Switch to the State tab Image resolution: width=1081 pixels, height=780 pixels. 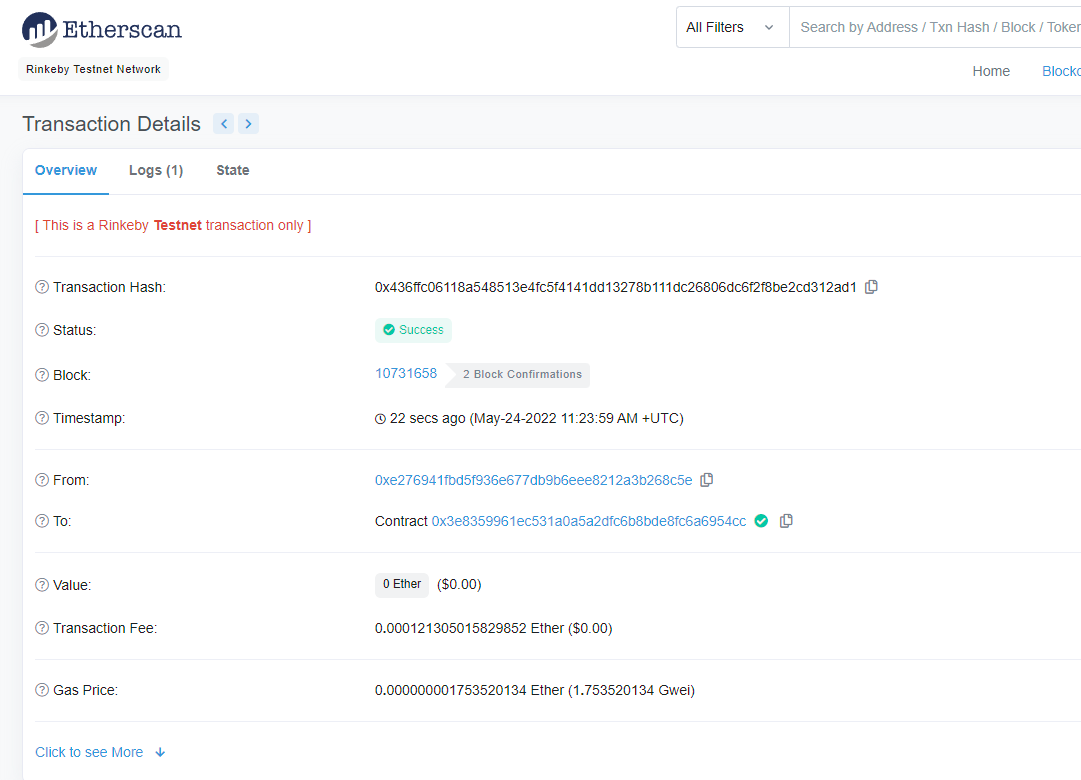pos(233,170)
